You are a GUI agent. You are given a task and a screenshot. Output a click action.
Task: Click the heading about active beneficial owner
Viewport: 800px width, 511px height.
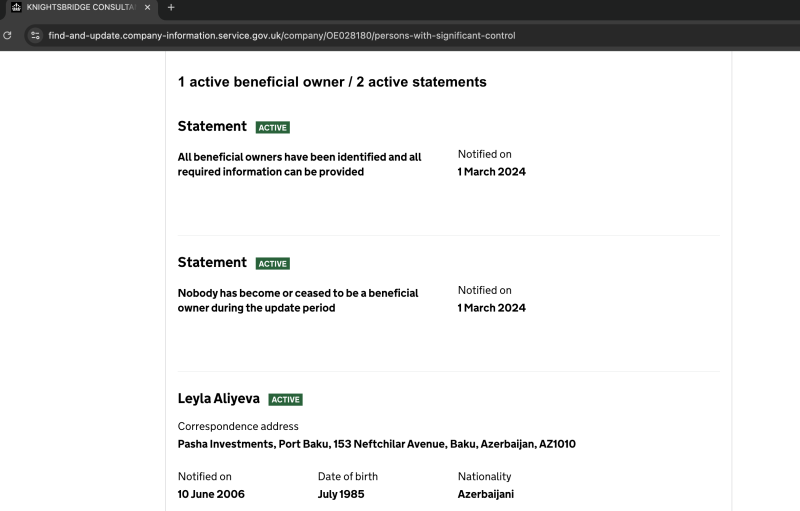click(x=332, y=82)
